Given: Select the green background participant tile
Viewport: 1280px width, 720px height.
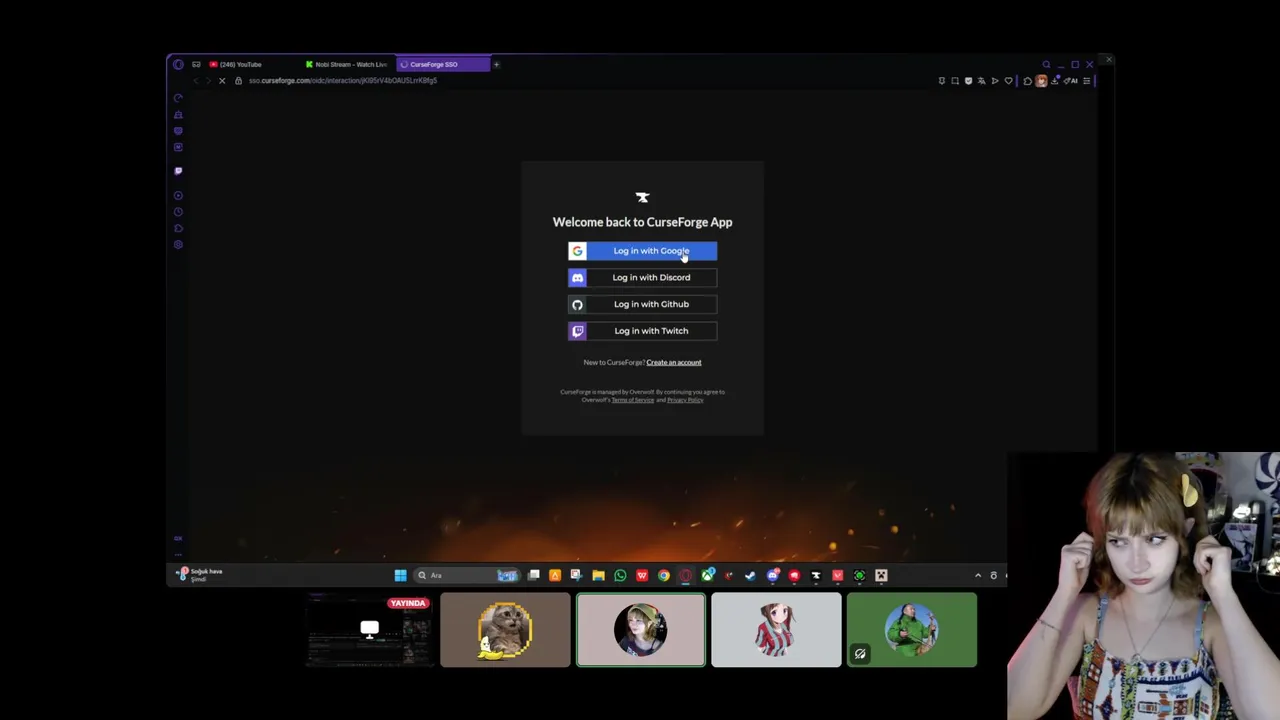Looking at the screenshot, I should tap(912, 630).
